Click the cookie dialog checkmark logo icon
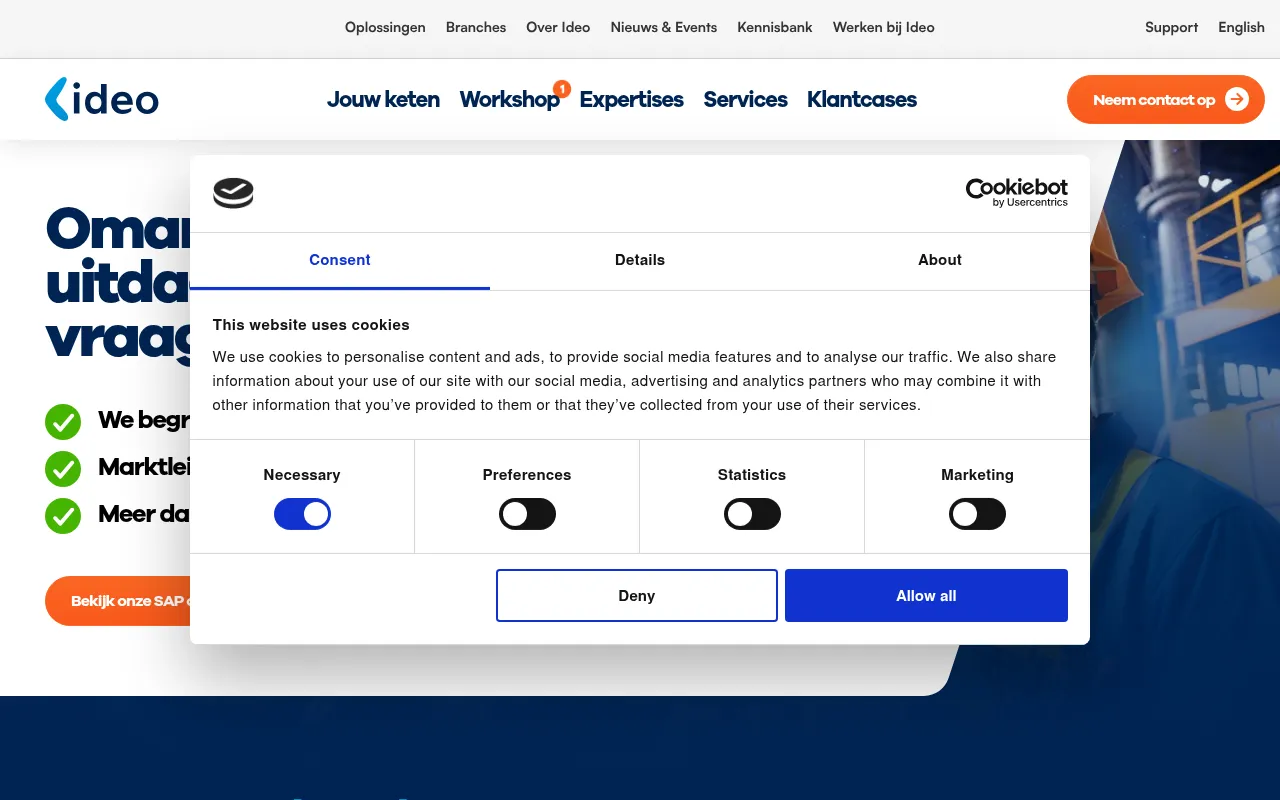Viewport: 1280px width, 800px height. tap(233, 193)
